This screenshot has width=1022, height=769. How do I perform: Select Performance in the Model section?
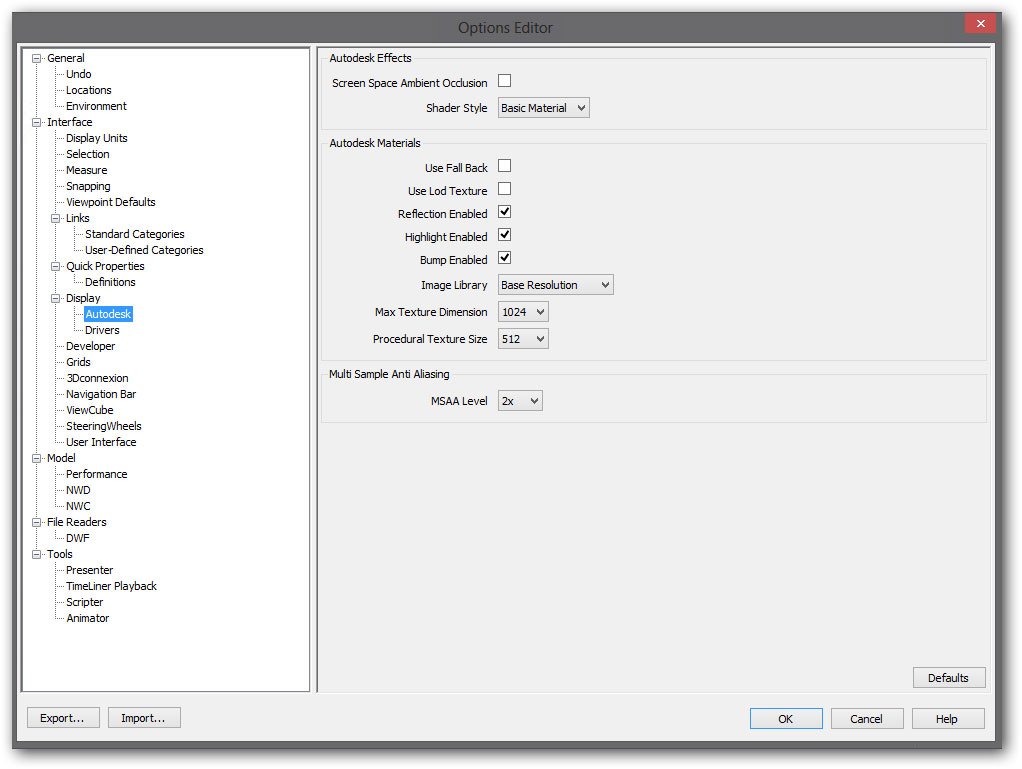(x=97, y=474)
